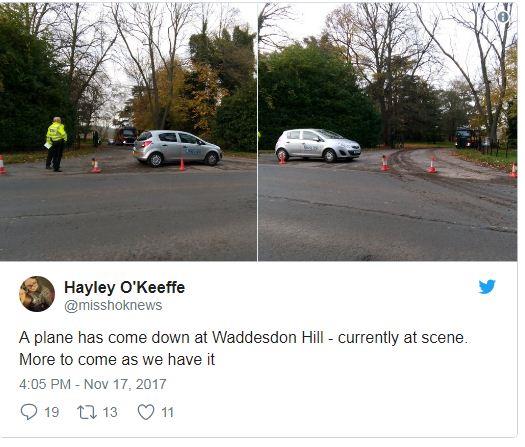This screenshot has height=447, width=525.
Task: Open the tweet timestamp 4:05 PM - Nov 17, 2017
Action: coord(93,384)
